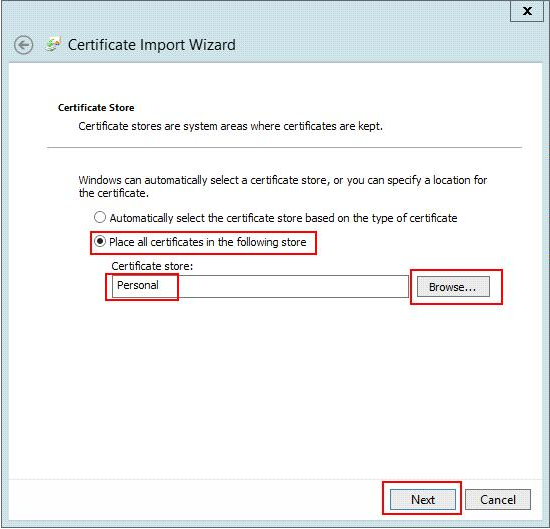This screenshot has width=550, height=529.
Task: Click the Certificate Import Wizard certificate icon
Action: pyautogui.click(x=53, y=45)
